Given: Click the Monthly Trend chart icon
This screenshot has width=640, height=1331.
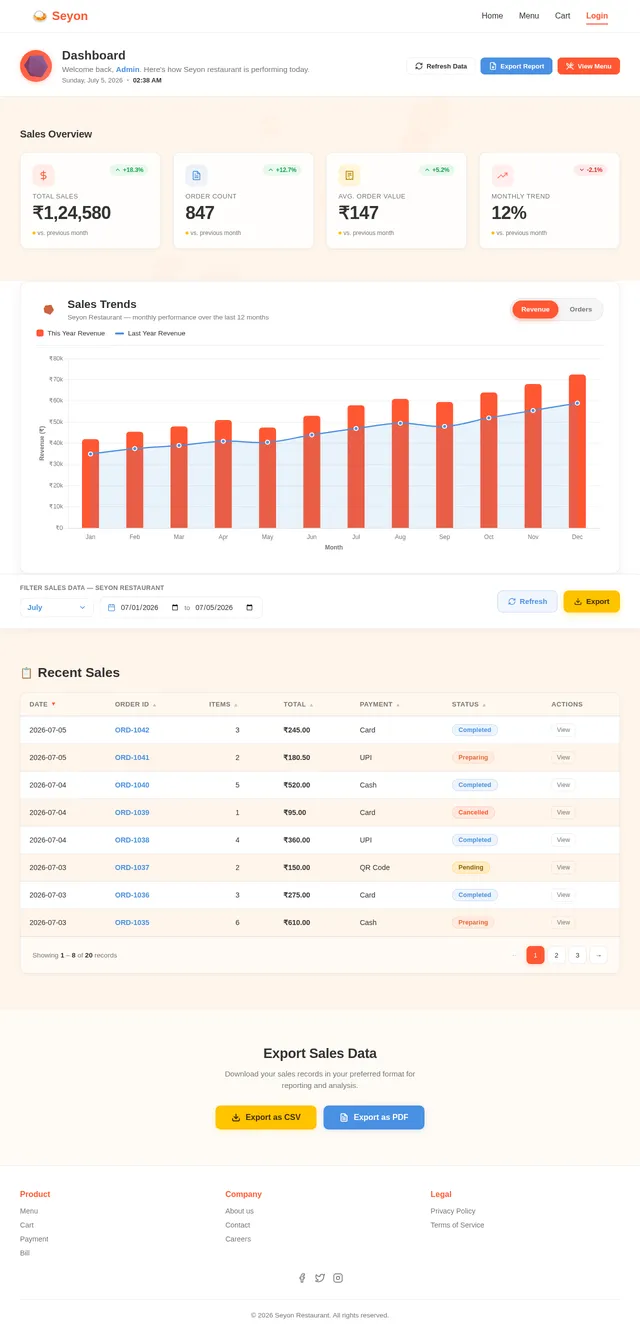Looking at the screenshot, I should [502, 175].
